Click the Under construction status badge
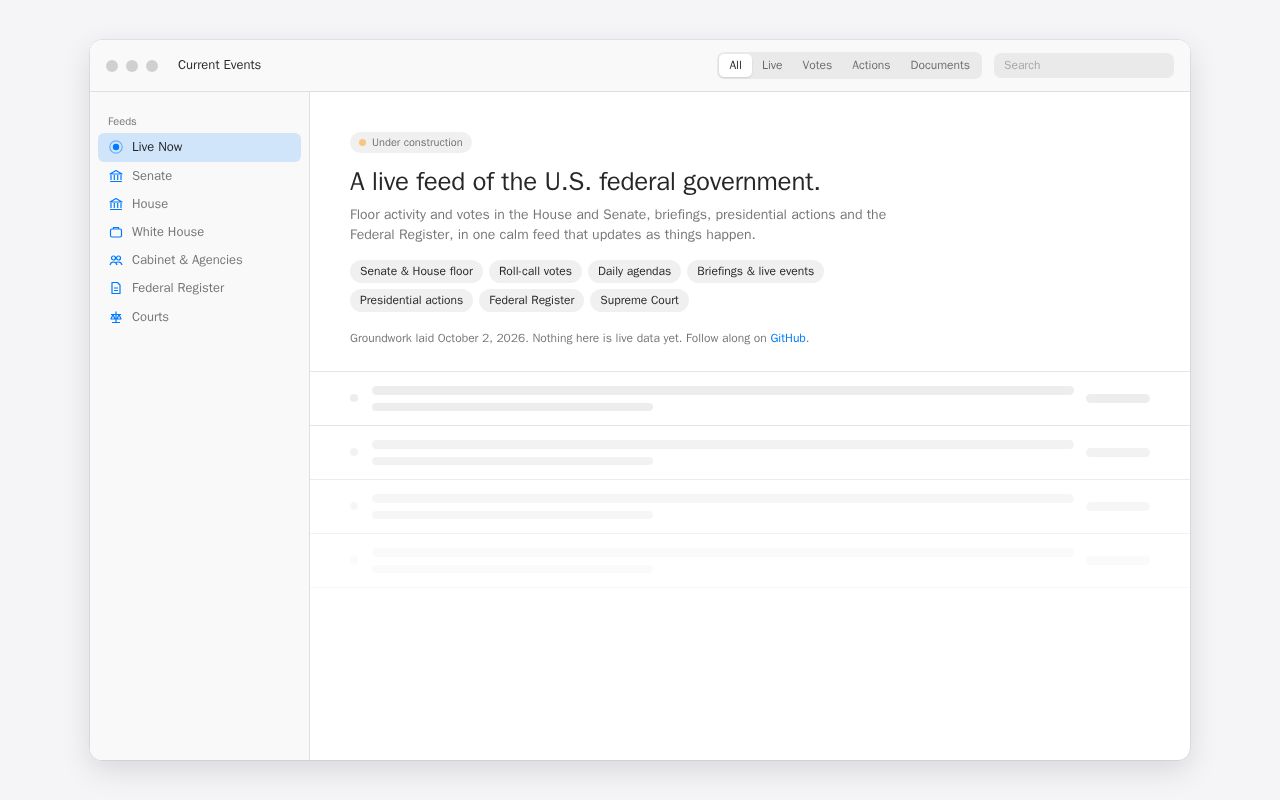 [x=411, y=142]
